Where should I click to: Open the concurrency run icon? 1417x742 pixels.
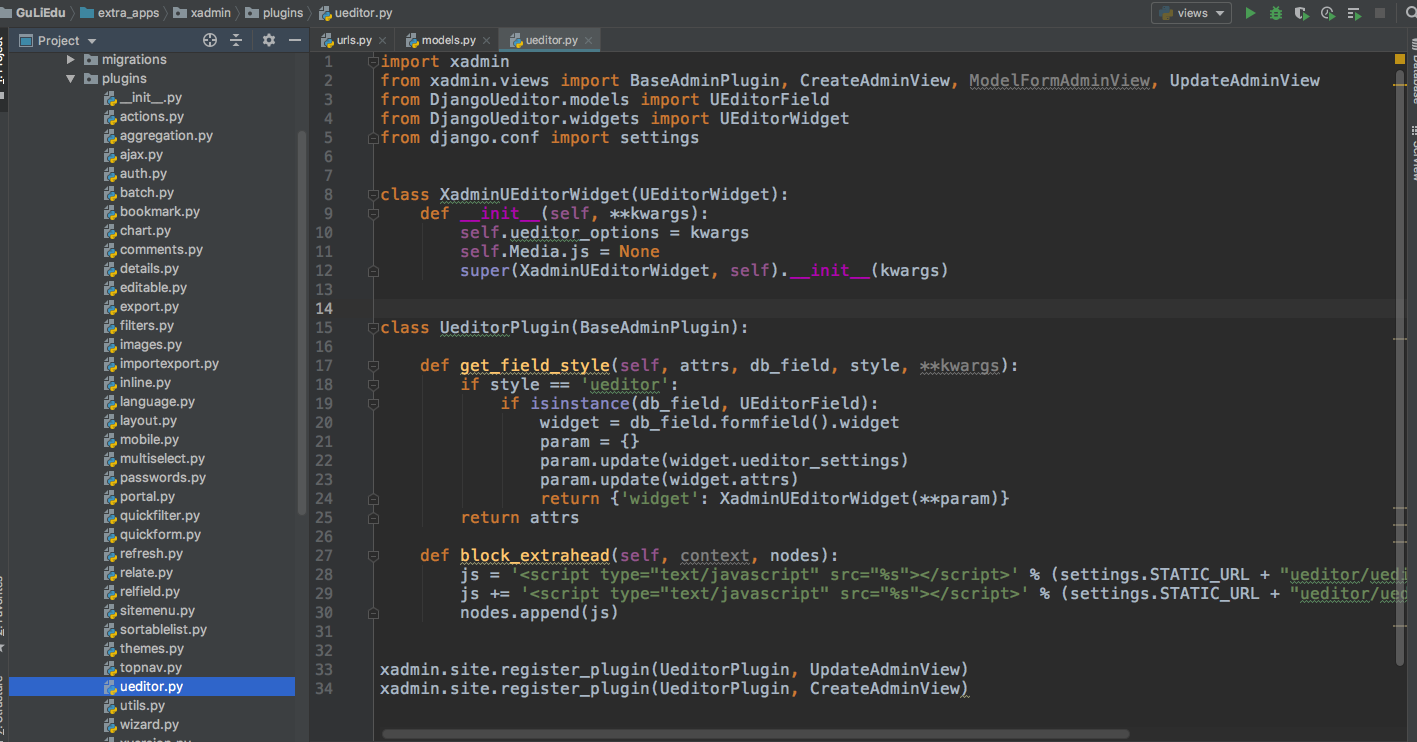pyautogui.click(x=1354, y=13)
